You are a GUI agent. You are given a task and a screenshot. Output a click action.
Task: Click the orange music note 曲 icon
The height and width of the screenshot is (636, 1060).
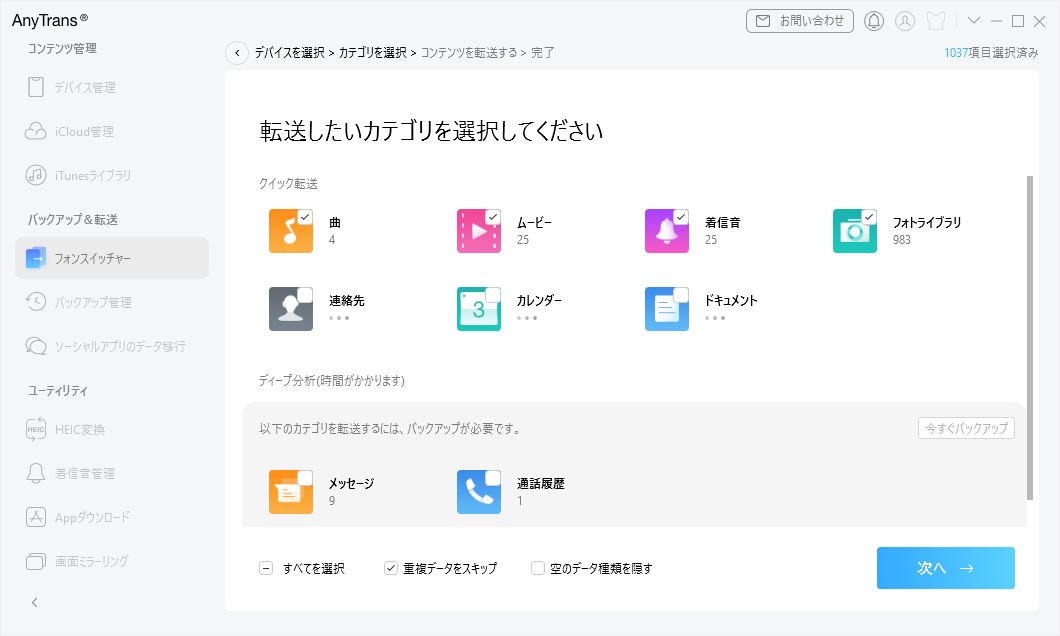point(290,231)
